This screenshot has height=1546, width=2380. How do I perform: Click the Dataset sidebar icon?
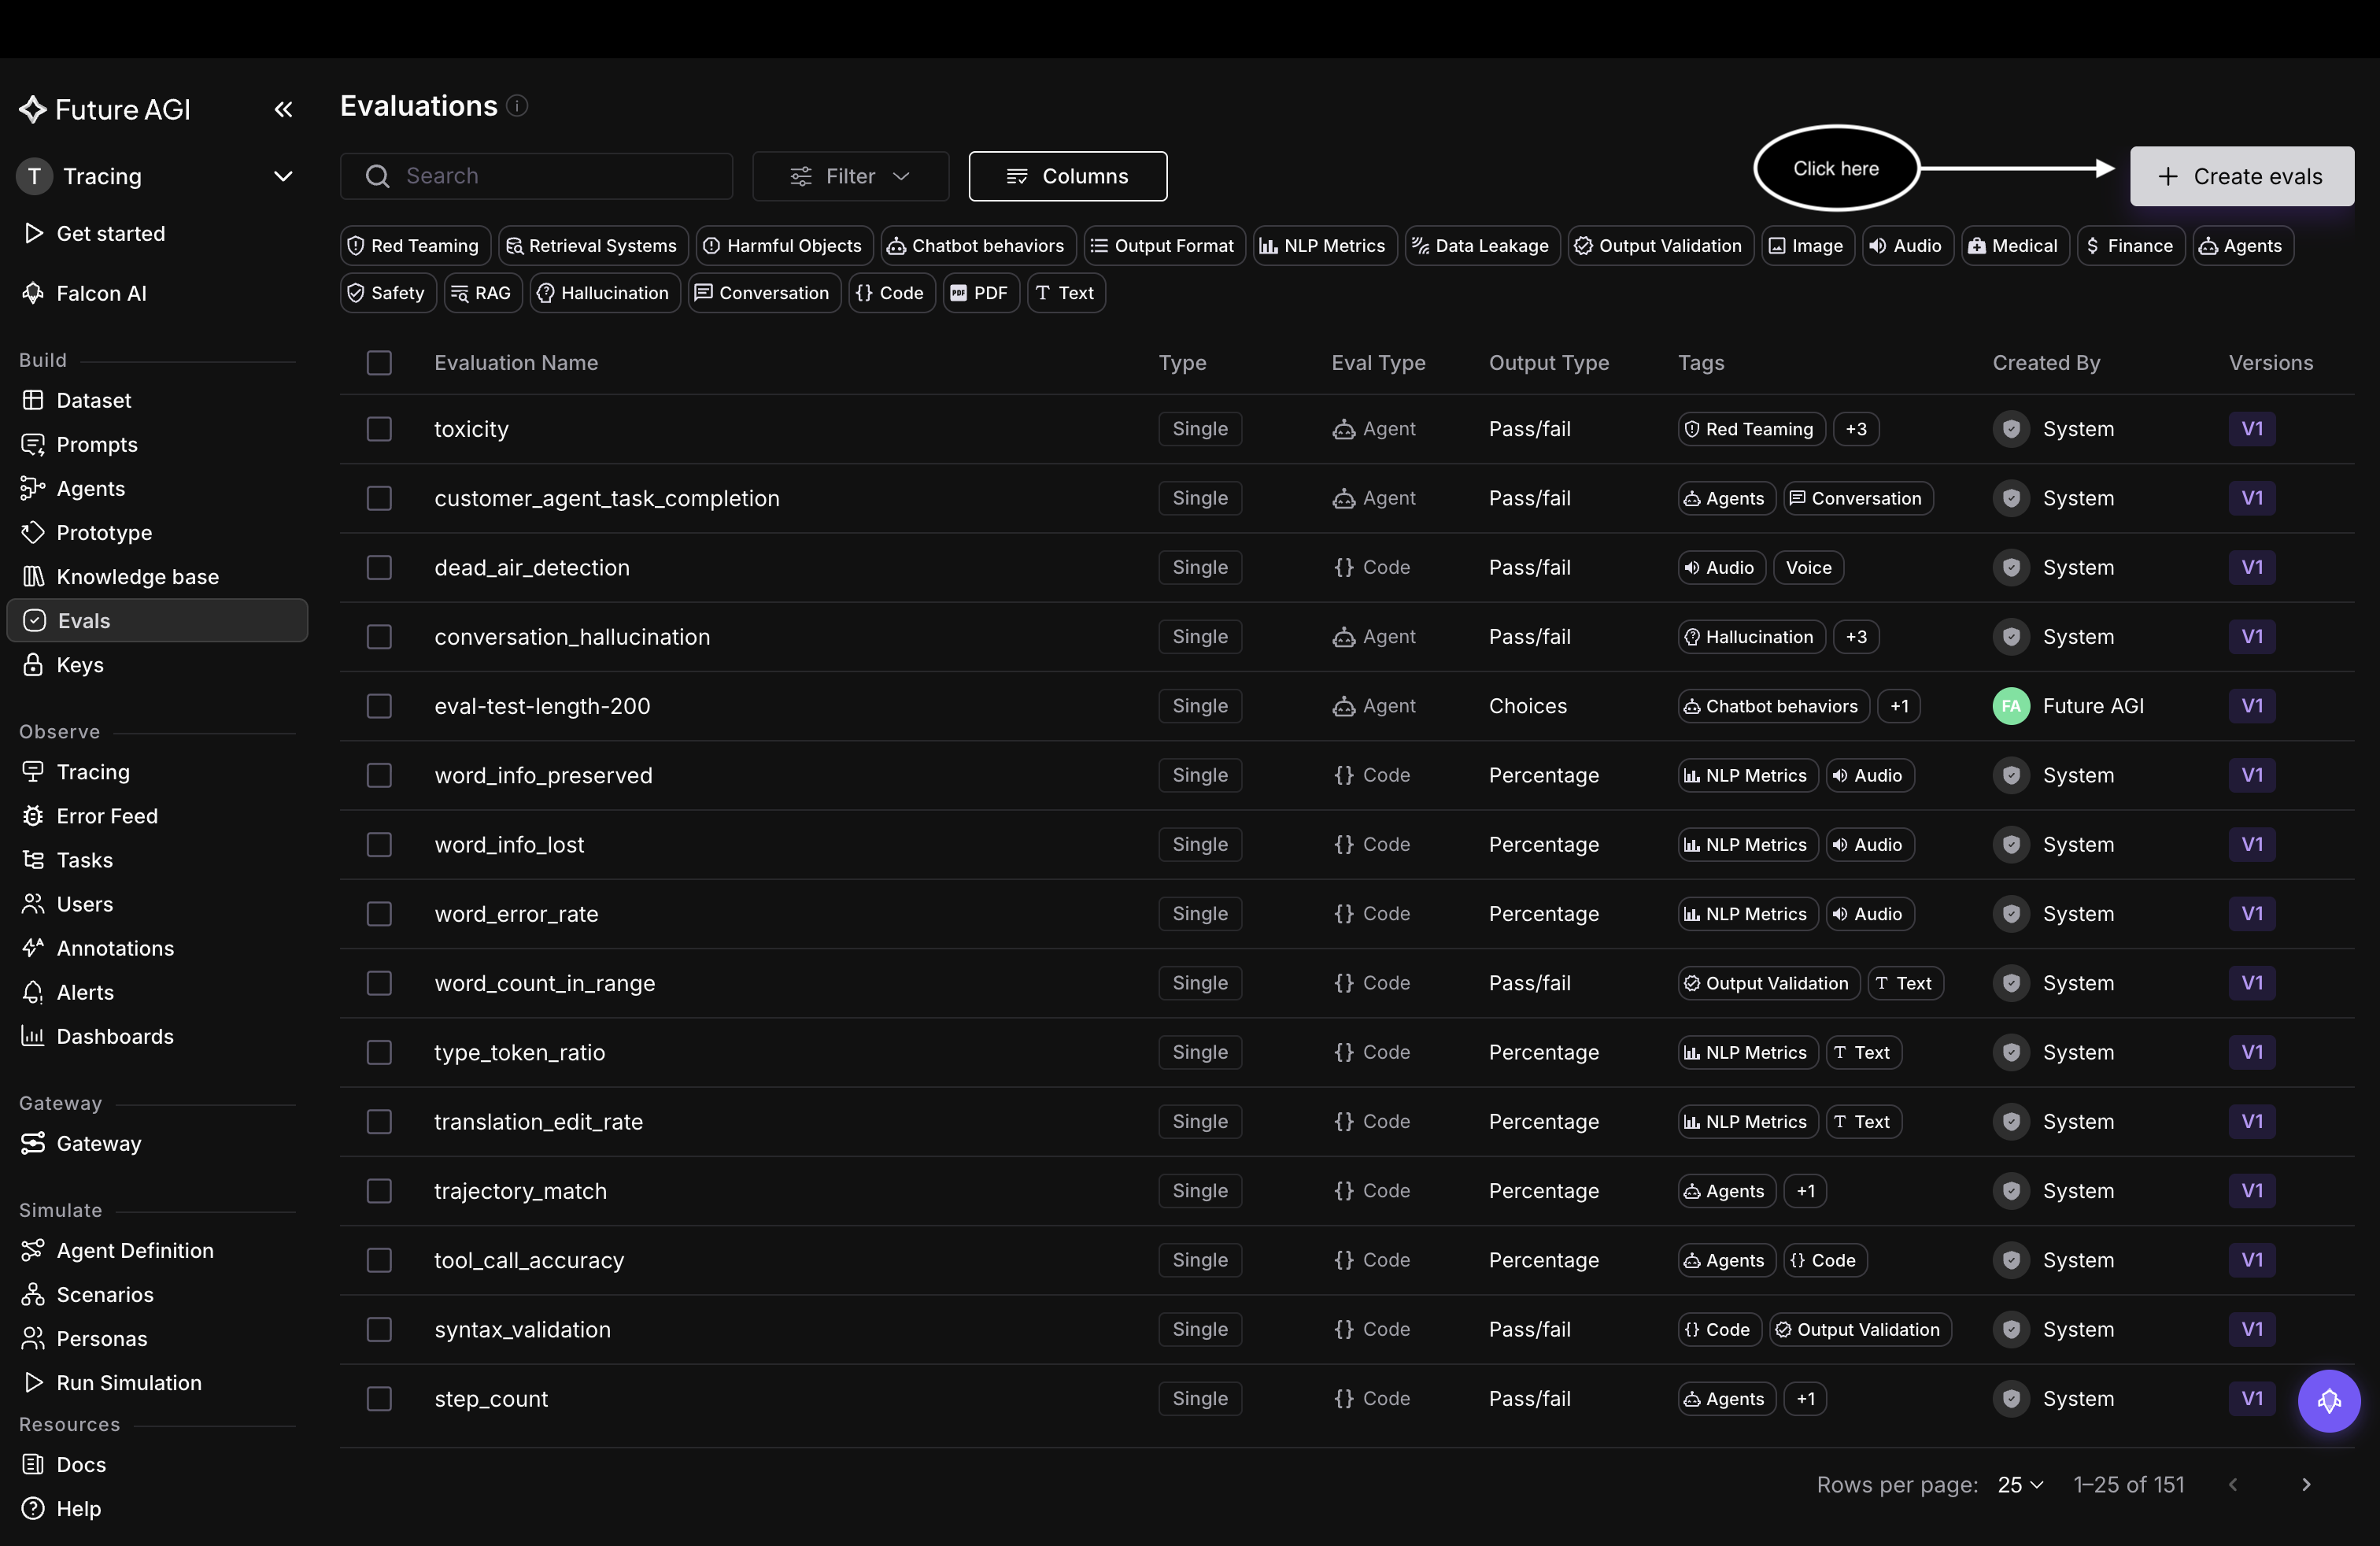tap(33, 400)
